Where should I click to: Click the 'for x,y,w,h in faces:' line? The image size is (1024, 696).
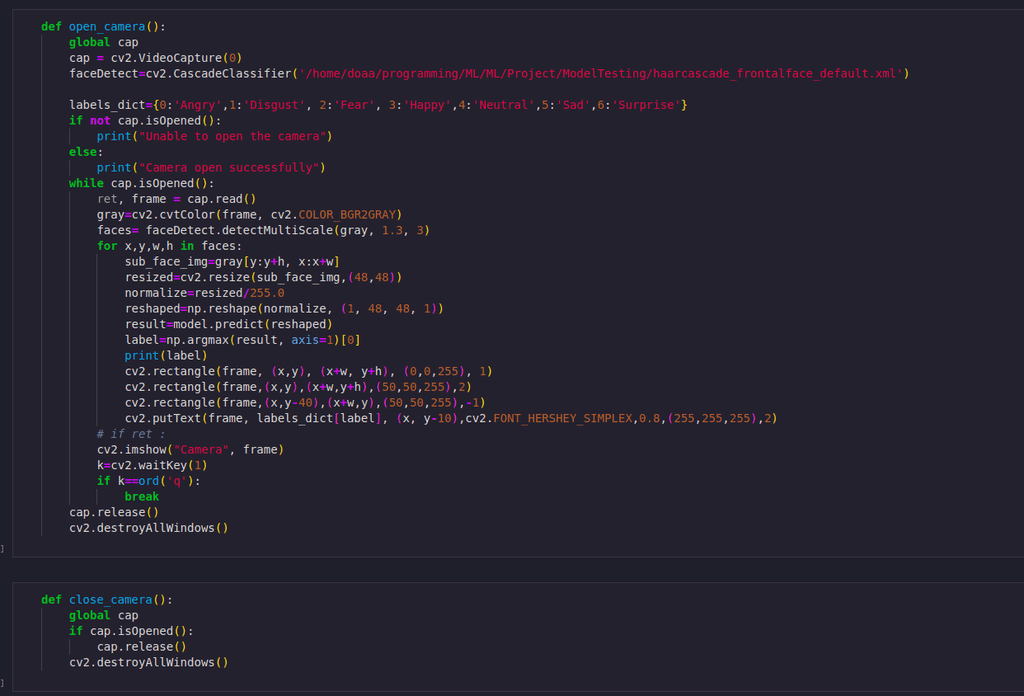tap(169, 246)
